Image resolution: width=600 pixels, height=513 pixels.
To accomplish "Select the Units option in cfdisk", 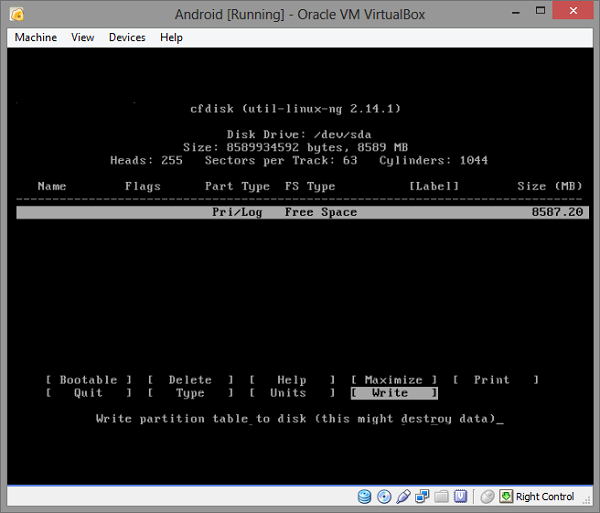I will (292, 393).
